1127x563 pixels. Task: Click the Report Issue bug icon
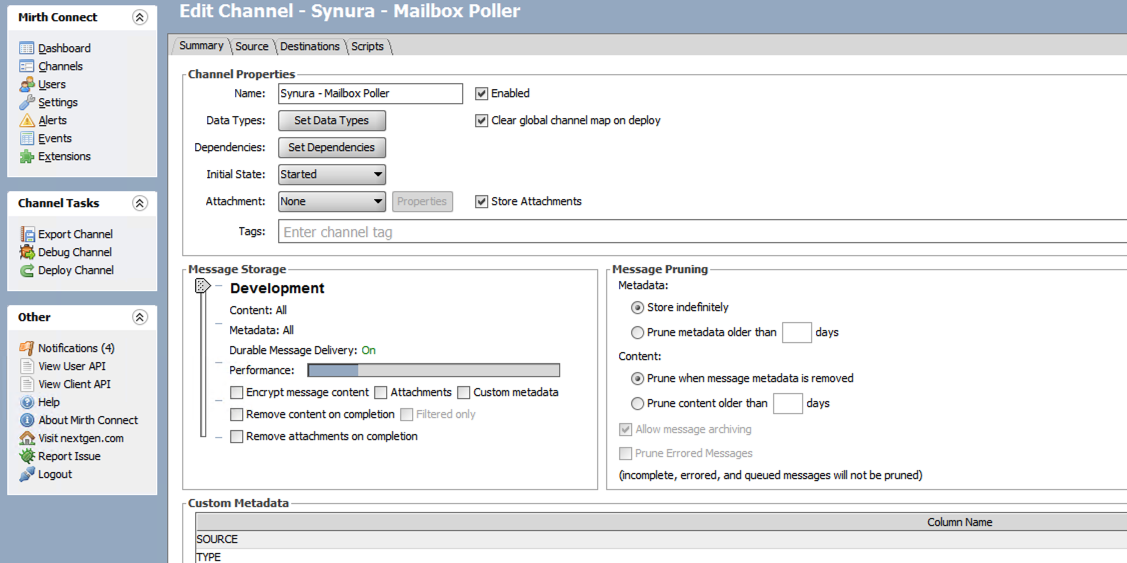pyautogui.click(x=27, y=456)
